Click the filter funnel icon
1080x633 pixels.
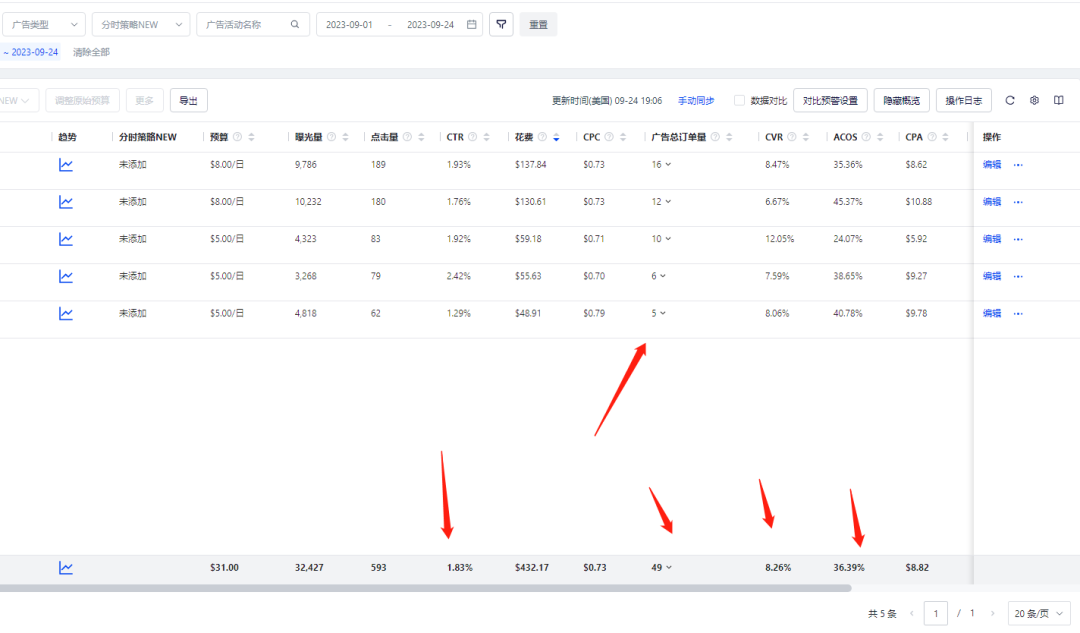coord(501,24)
